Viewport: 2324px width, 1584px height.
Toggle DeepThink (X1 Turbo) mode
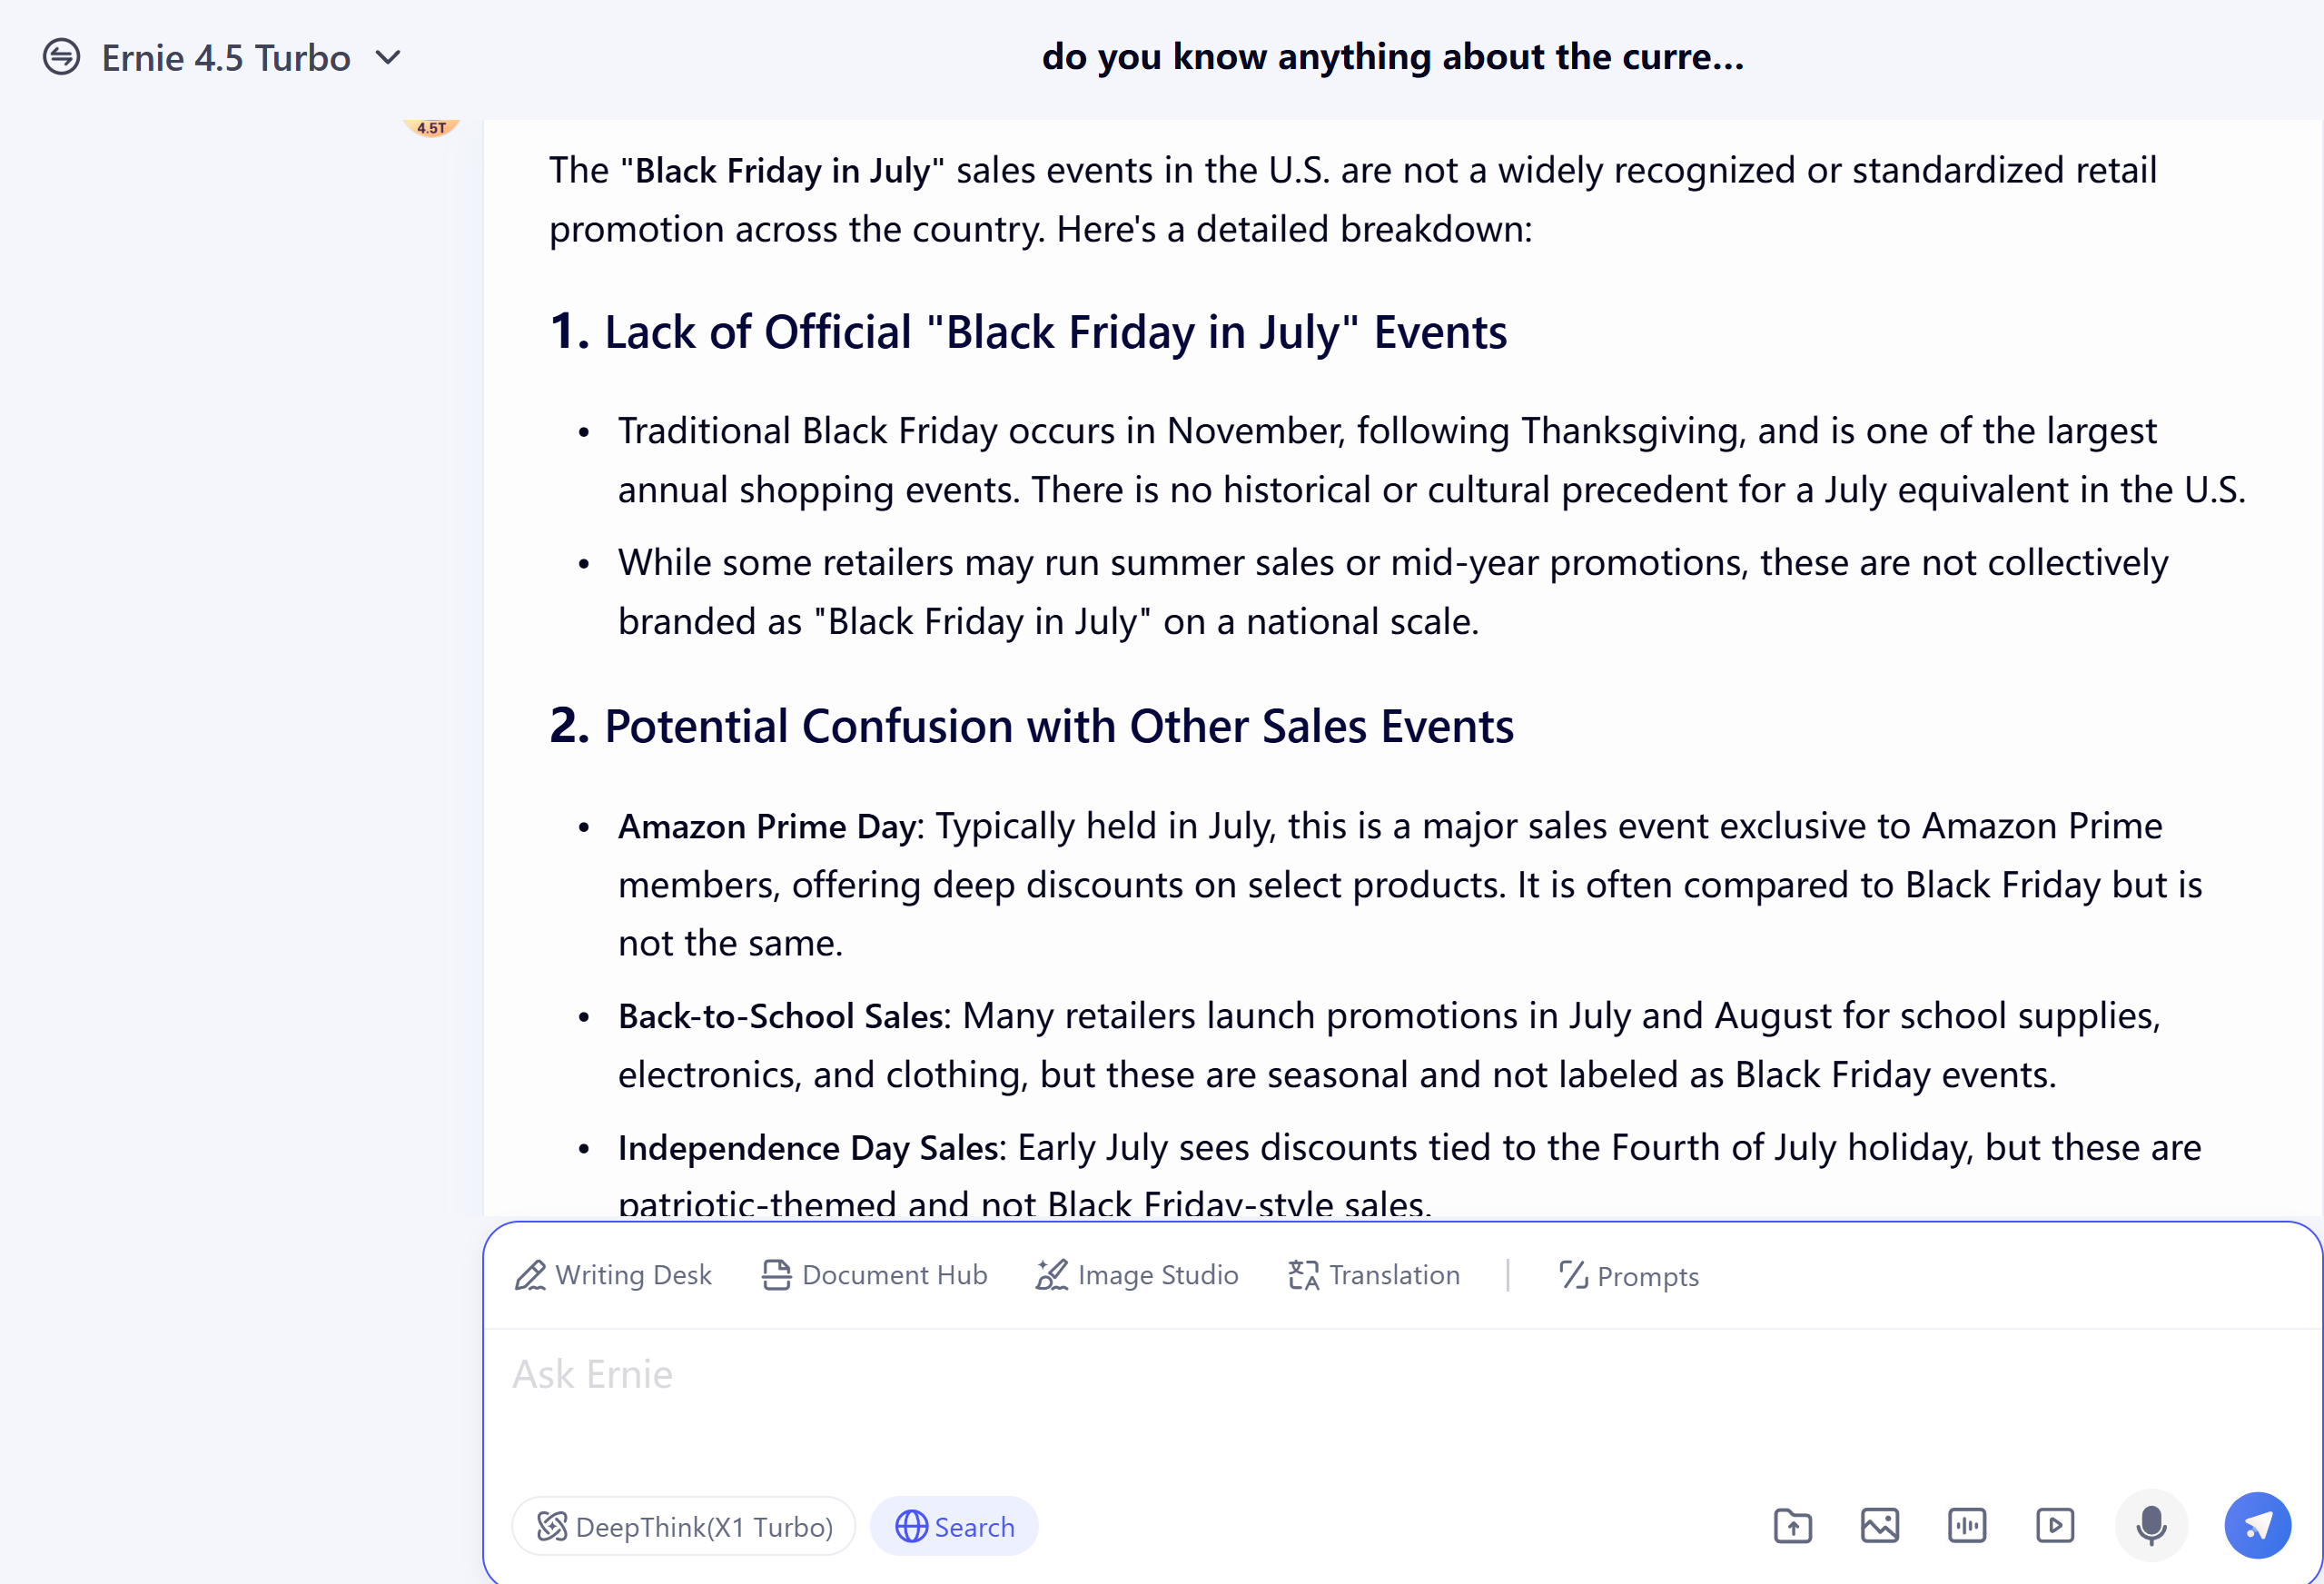point(684,1526)
